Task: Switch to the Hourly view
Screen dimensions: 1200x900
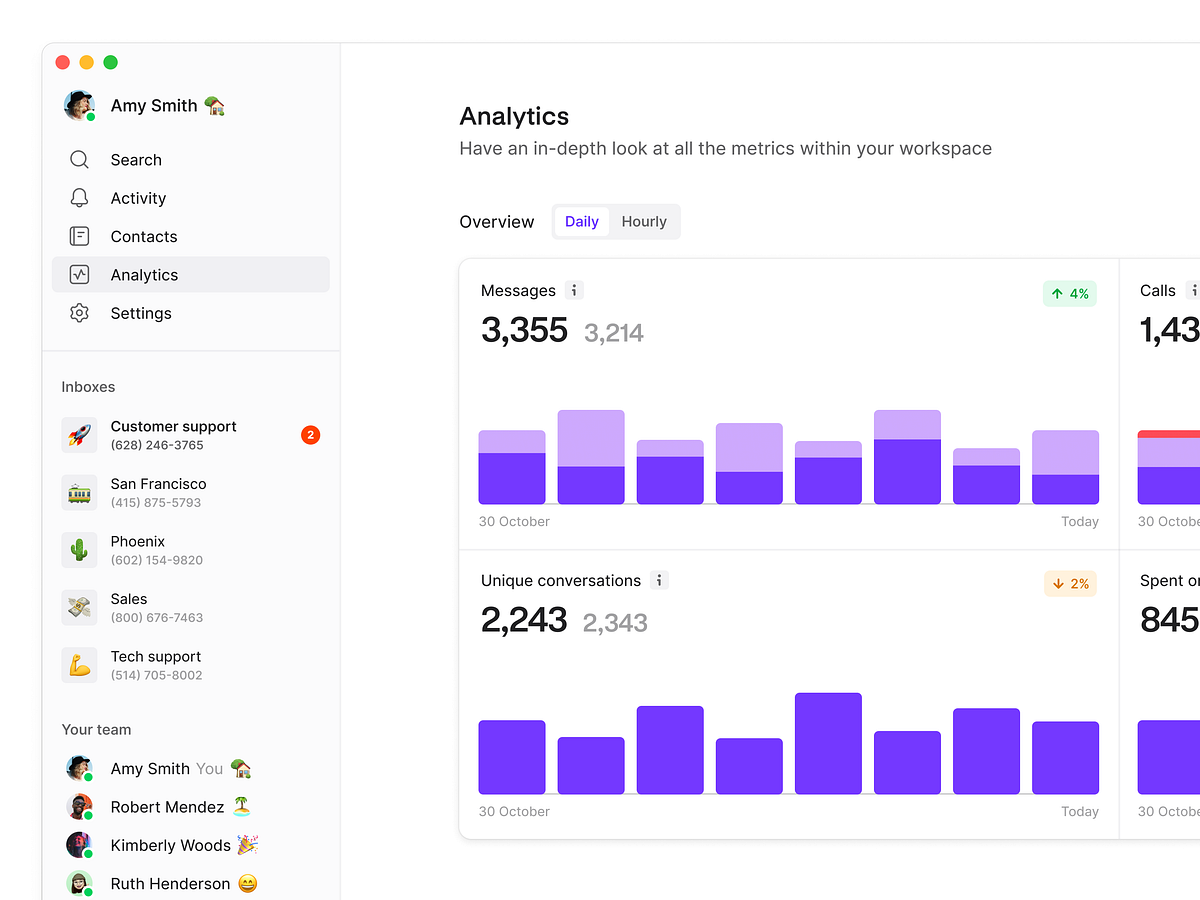Action: pyautogui.click(x=644, y=221)
